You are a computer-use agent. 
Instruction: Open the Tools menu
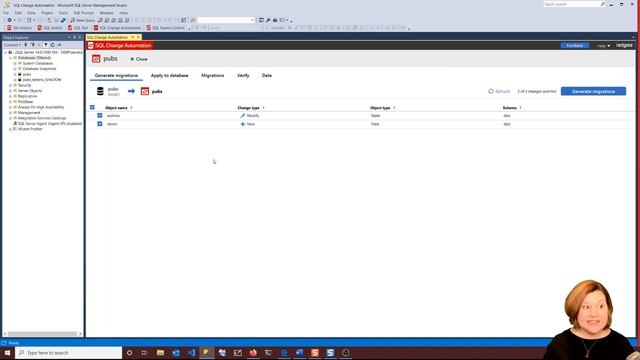(x=63, y=13)
